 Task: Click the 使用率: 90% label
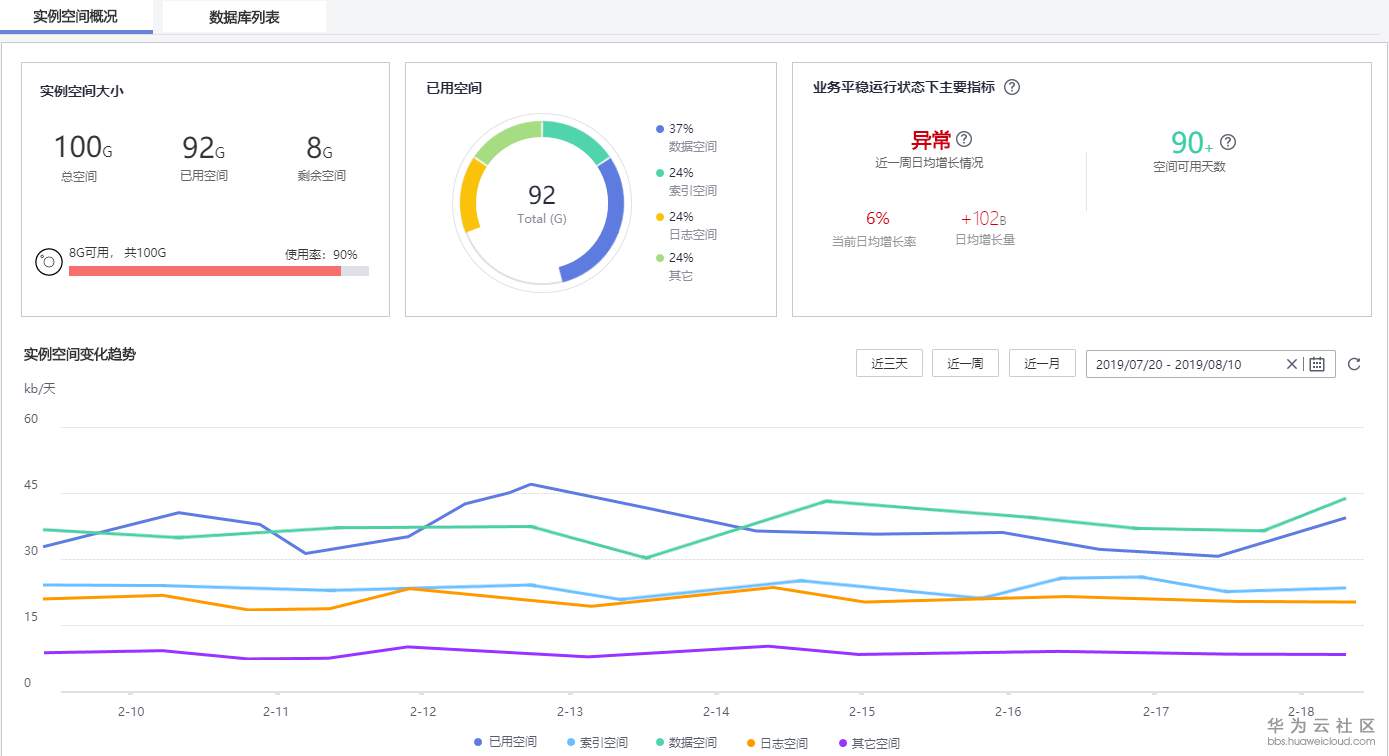(321, 255)
